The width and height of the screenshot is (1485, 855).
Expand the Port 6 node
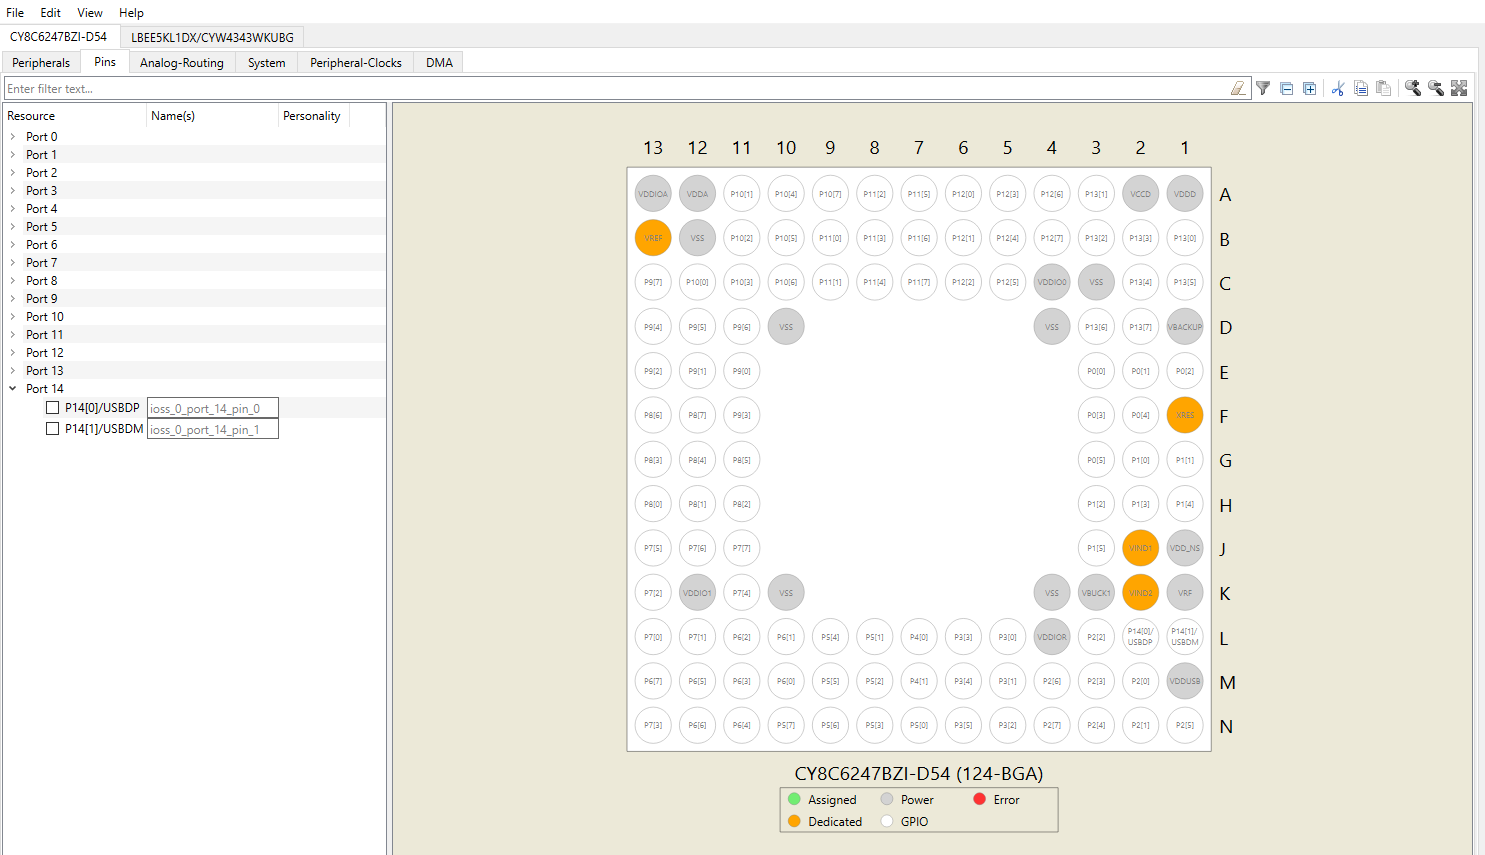coord(12,245)
